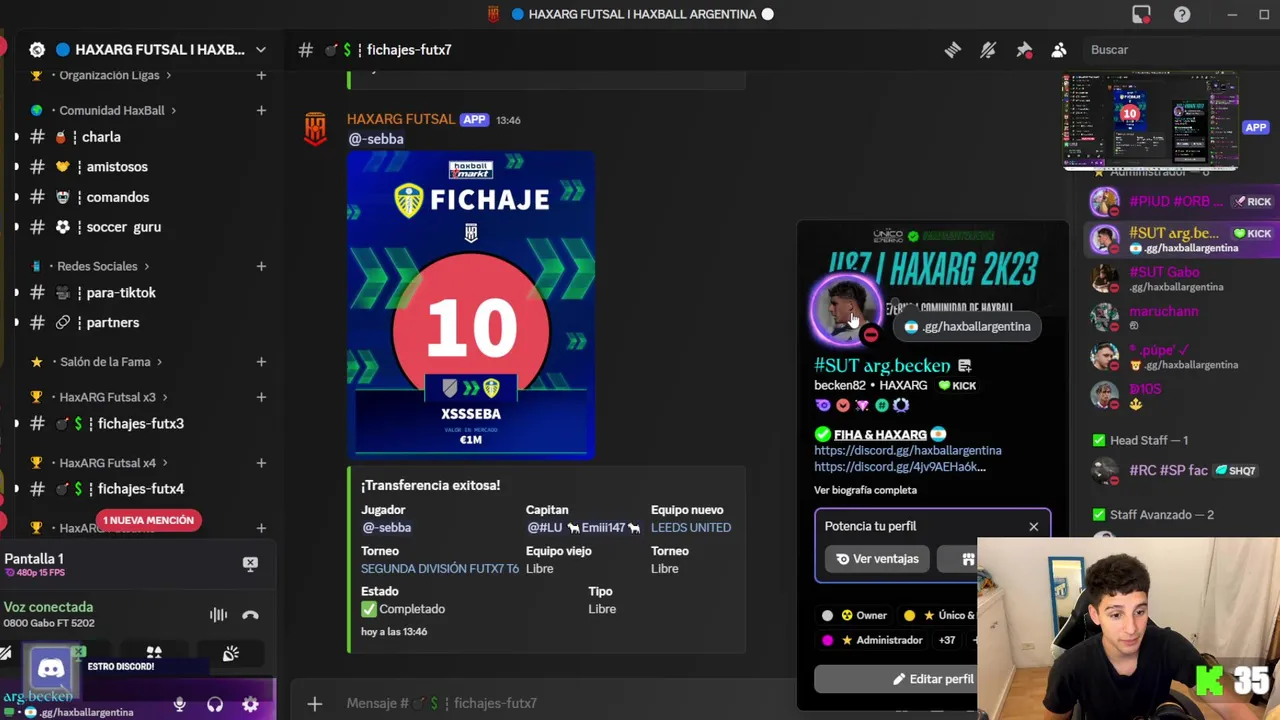Toggle headphones deafen in user panel
The height and width of the screenshot is (720, 1280).
pyautogui.click(x=215, y=704)
